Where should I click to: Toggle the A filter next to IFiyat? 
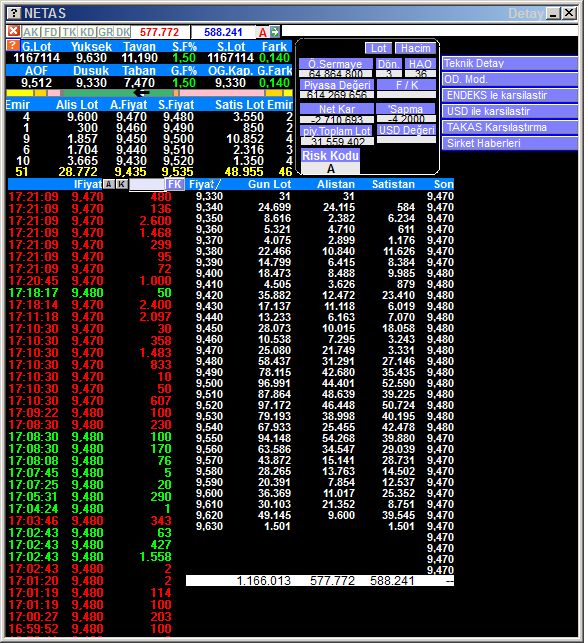[109, 184]
